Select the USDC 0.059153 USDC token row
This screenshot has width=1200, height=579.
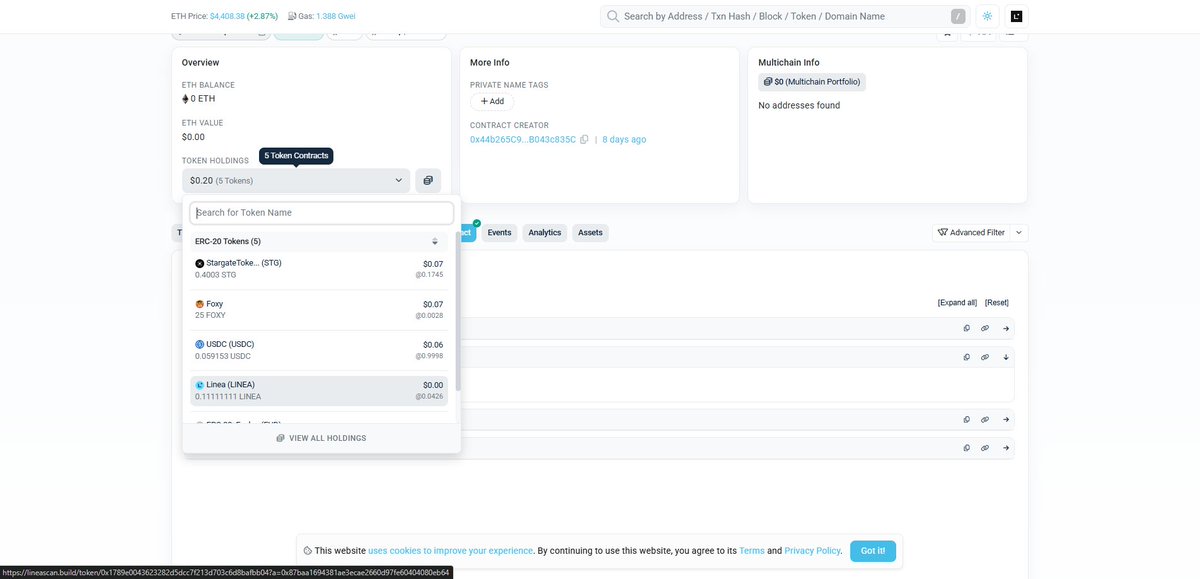(x=319, y=349)
